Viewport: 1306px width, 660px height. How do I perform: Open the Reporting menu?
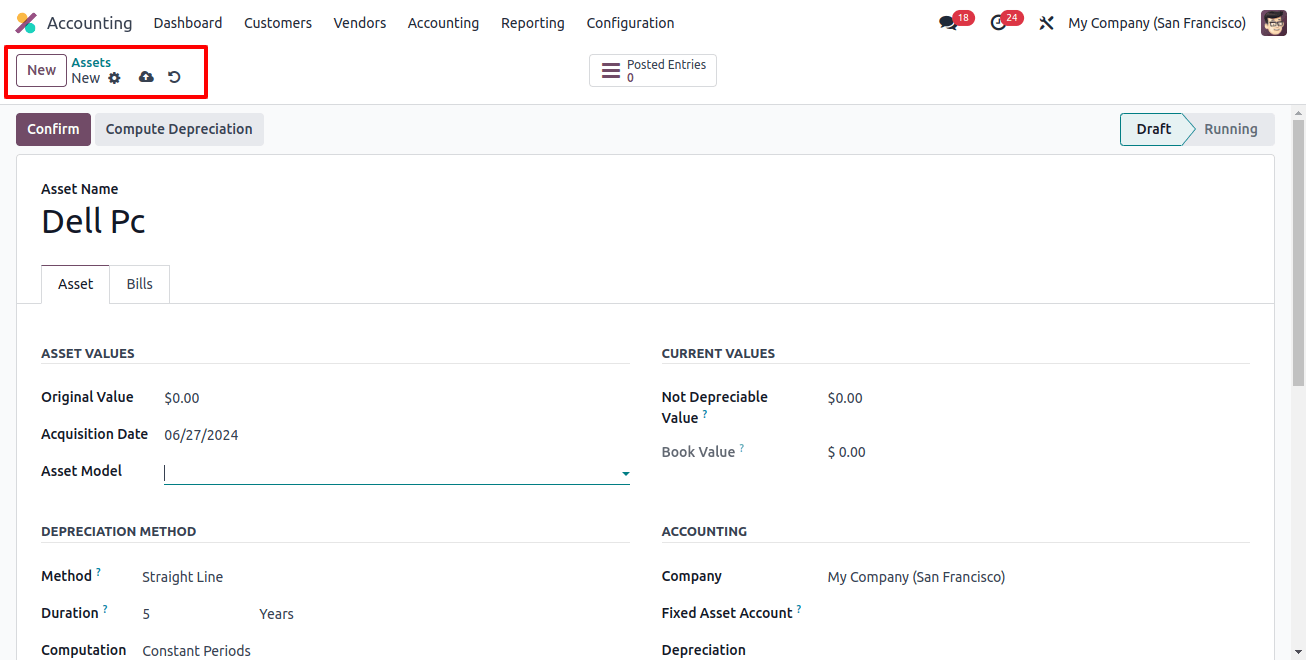click(533, 22)
